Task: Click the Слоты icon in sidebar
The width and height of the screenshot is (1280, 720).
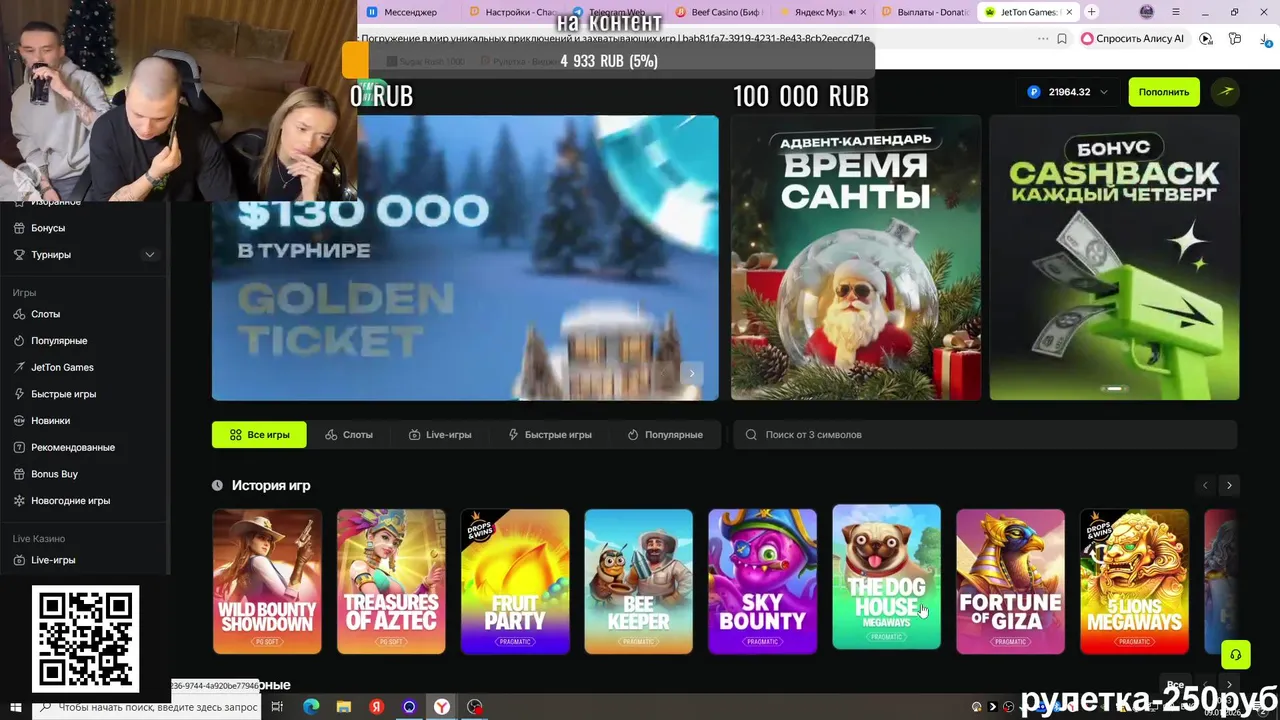Action: [20, 314]
